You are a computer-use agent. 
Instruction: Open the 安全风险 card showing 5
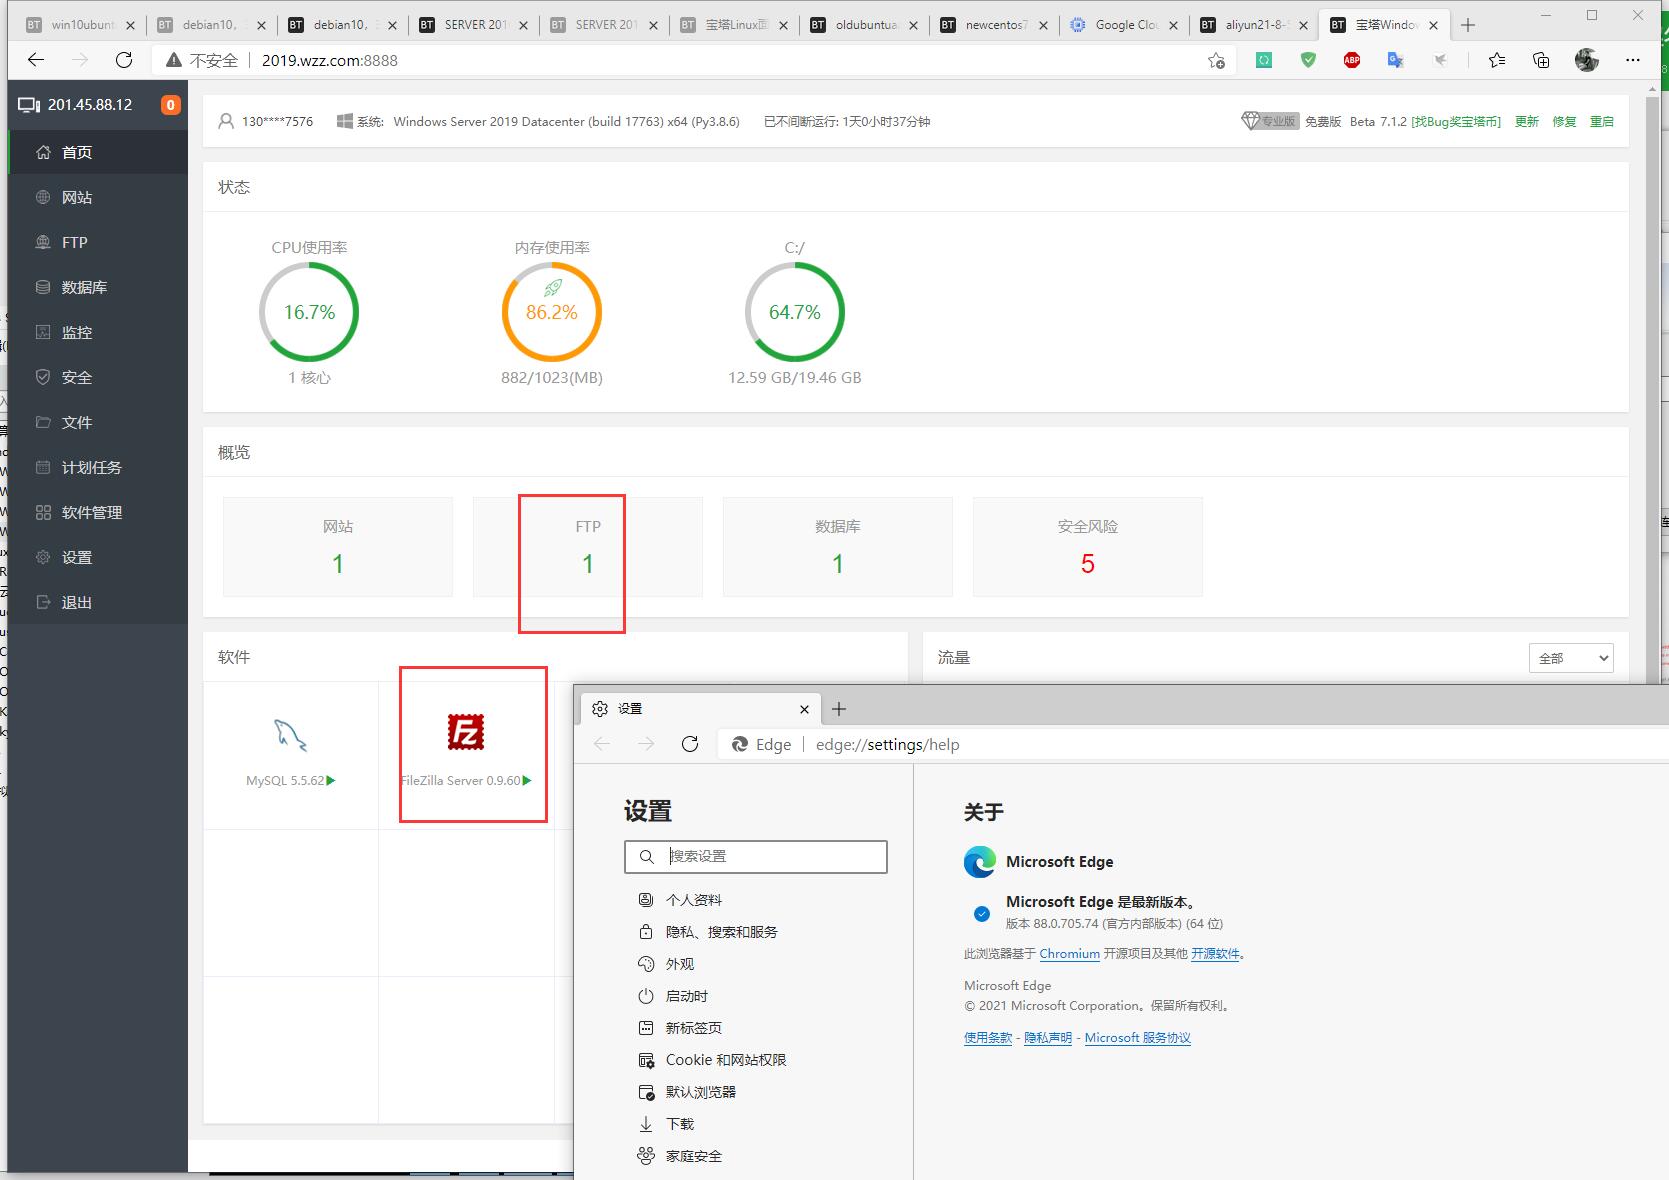pos(1088,547)
